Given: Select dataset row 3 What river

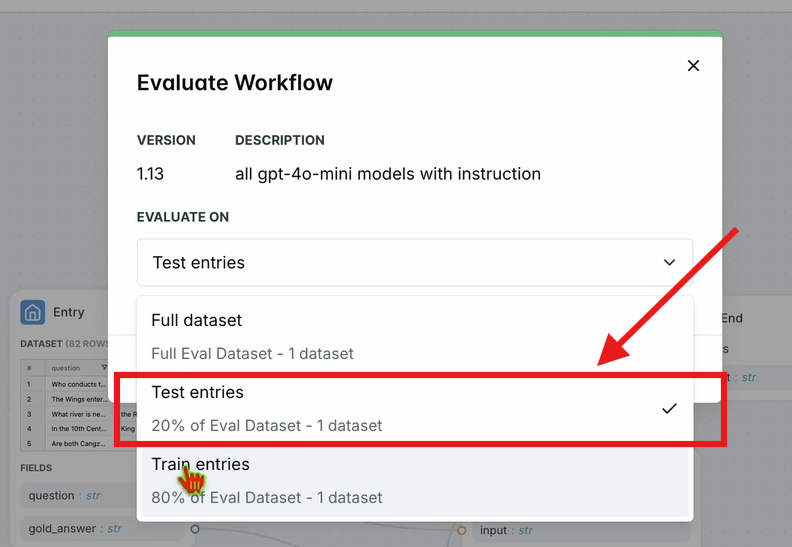Looking at the screenshot, I should [x=78, y=414].
